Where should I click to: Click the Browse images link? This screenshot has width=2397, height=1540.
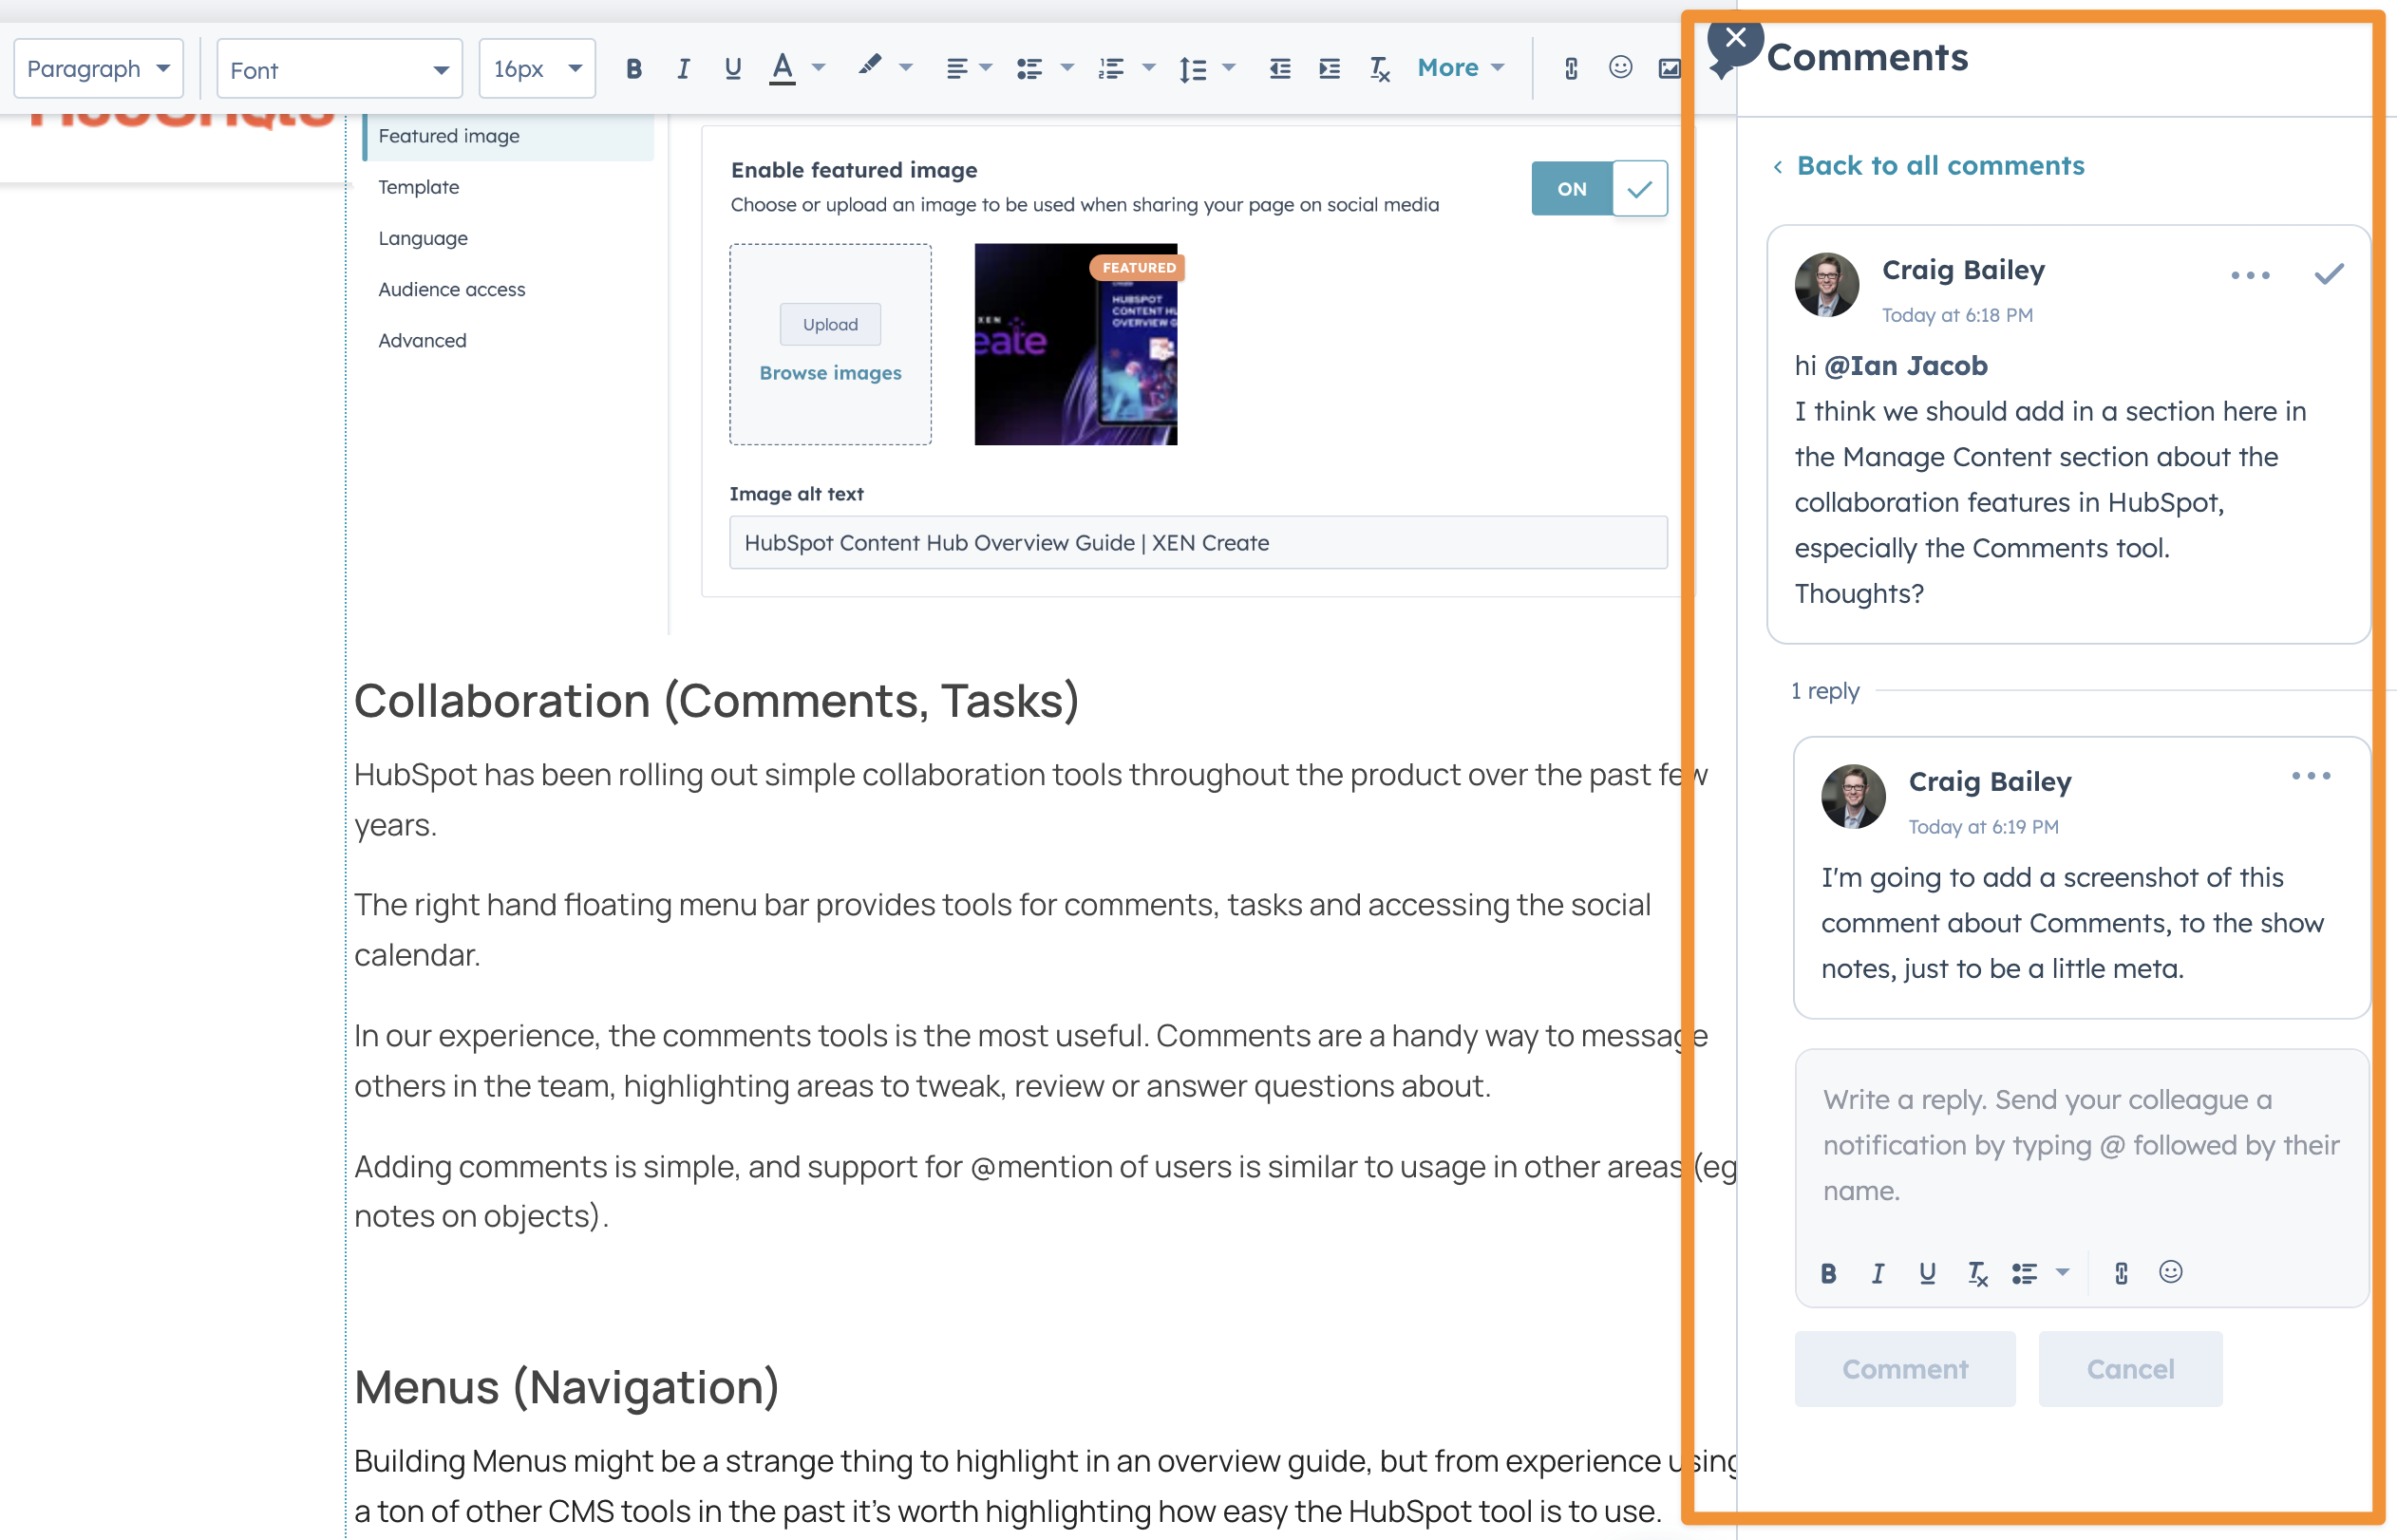coord(830,373)
